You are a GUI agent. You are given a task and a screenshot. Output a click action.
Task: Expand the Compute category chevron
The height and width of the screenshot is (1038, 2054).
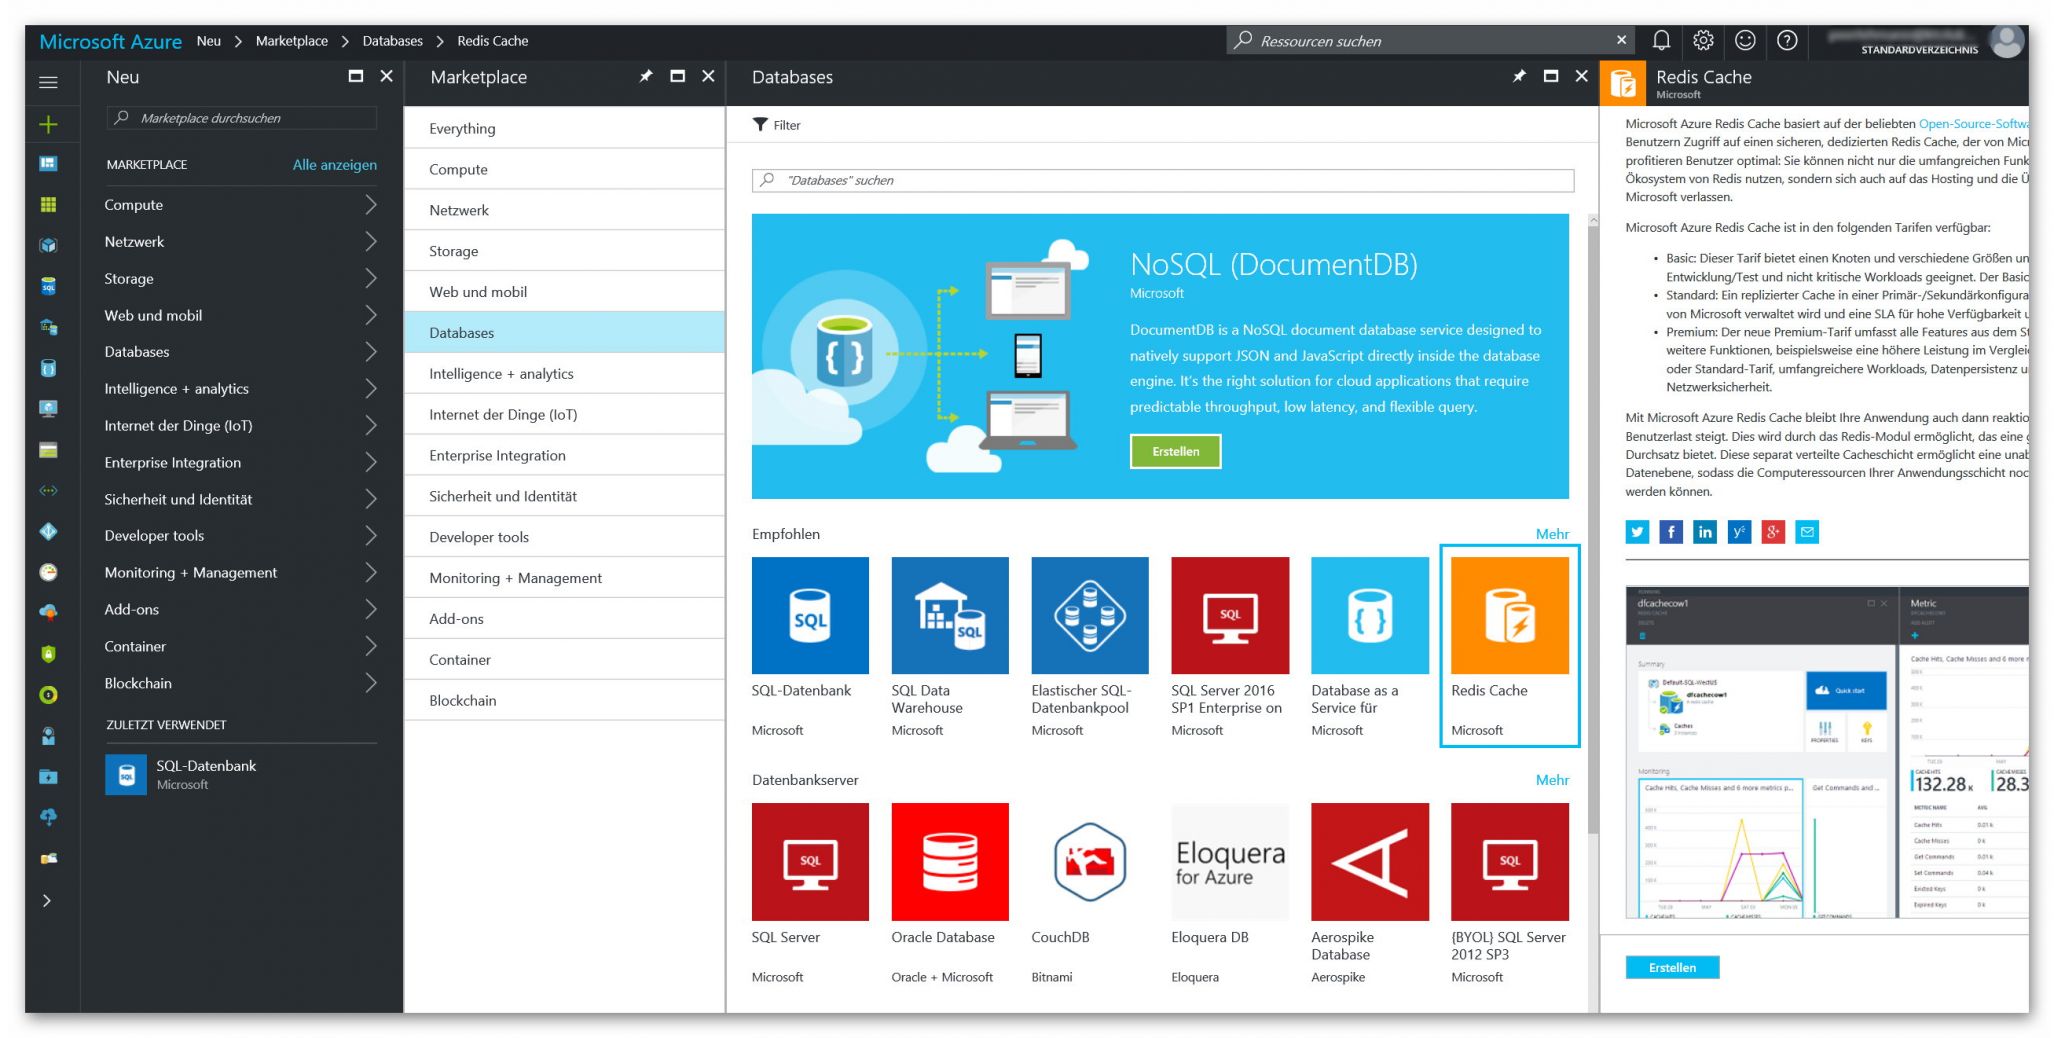coord(371,205)
